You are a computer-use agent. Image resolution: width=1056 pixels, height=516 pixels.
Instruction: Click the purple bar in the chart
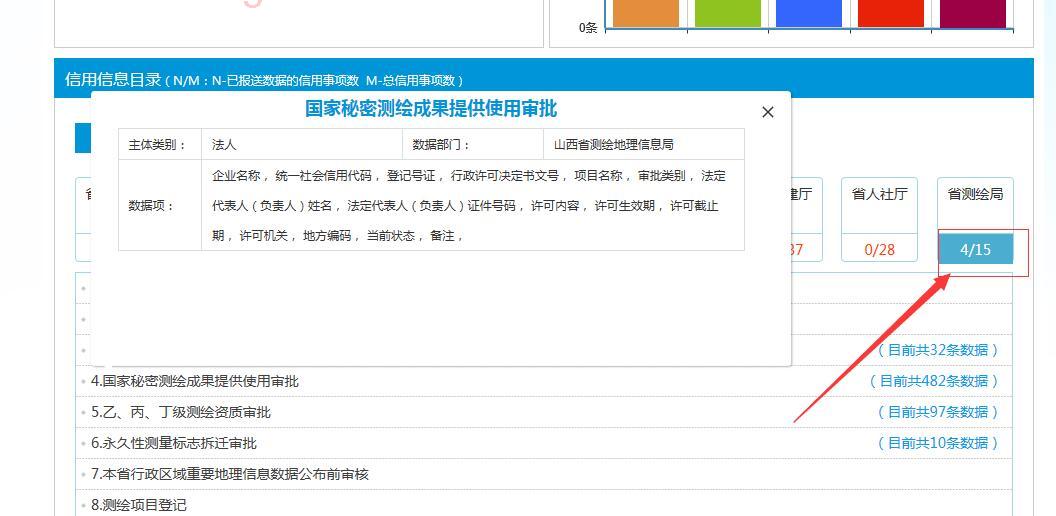coord(971,13)
